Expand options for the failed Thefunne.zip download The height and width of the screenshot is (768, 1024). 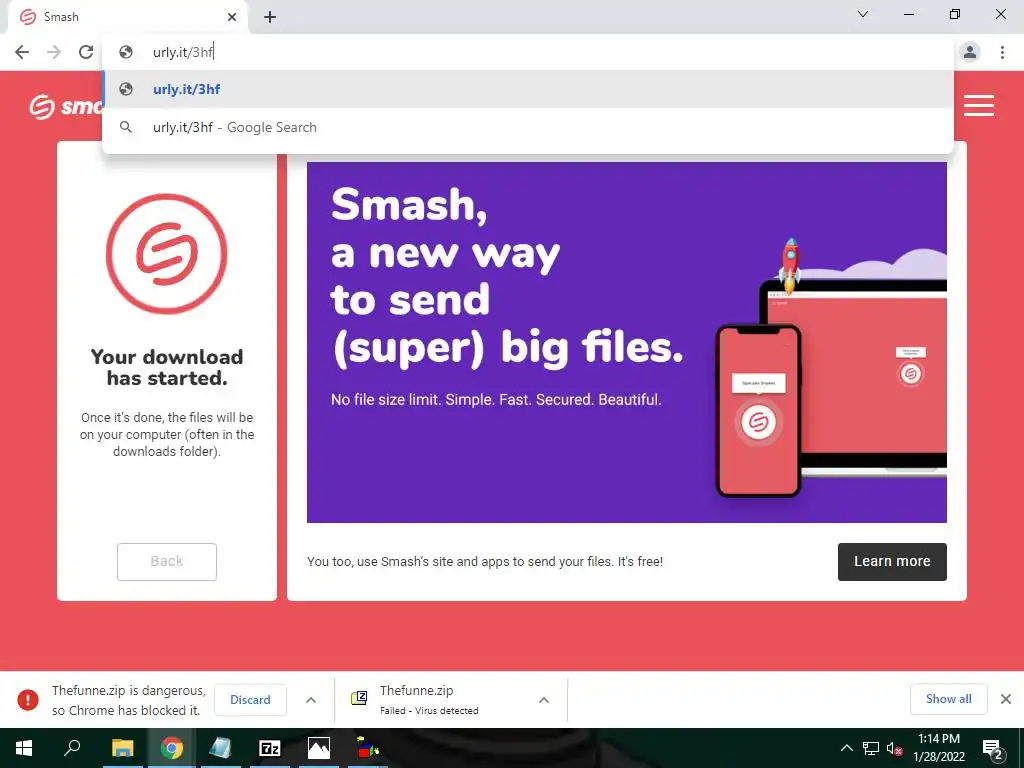(x=543, y=700)
